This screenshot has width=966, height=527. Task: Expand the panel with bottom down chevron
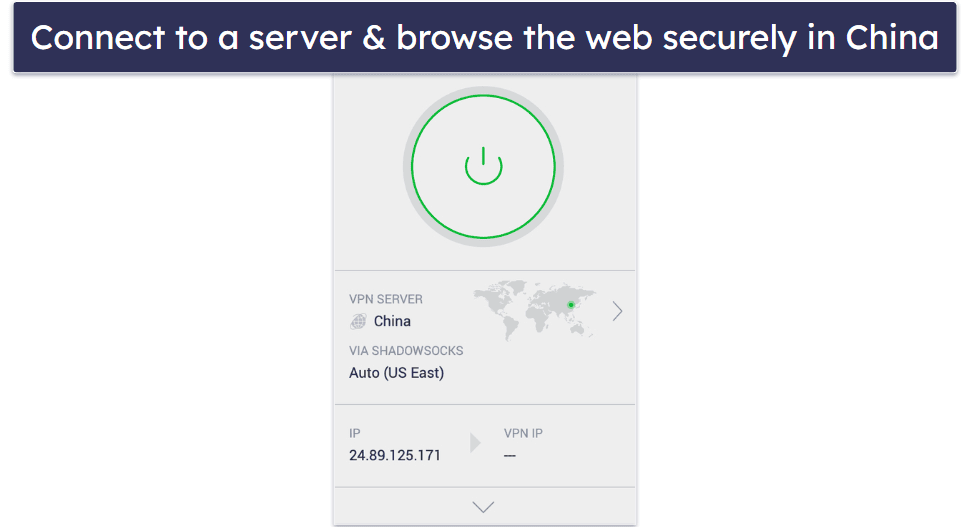click(483, 507)
